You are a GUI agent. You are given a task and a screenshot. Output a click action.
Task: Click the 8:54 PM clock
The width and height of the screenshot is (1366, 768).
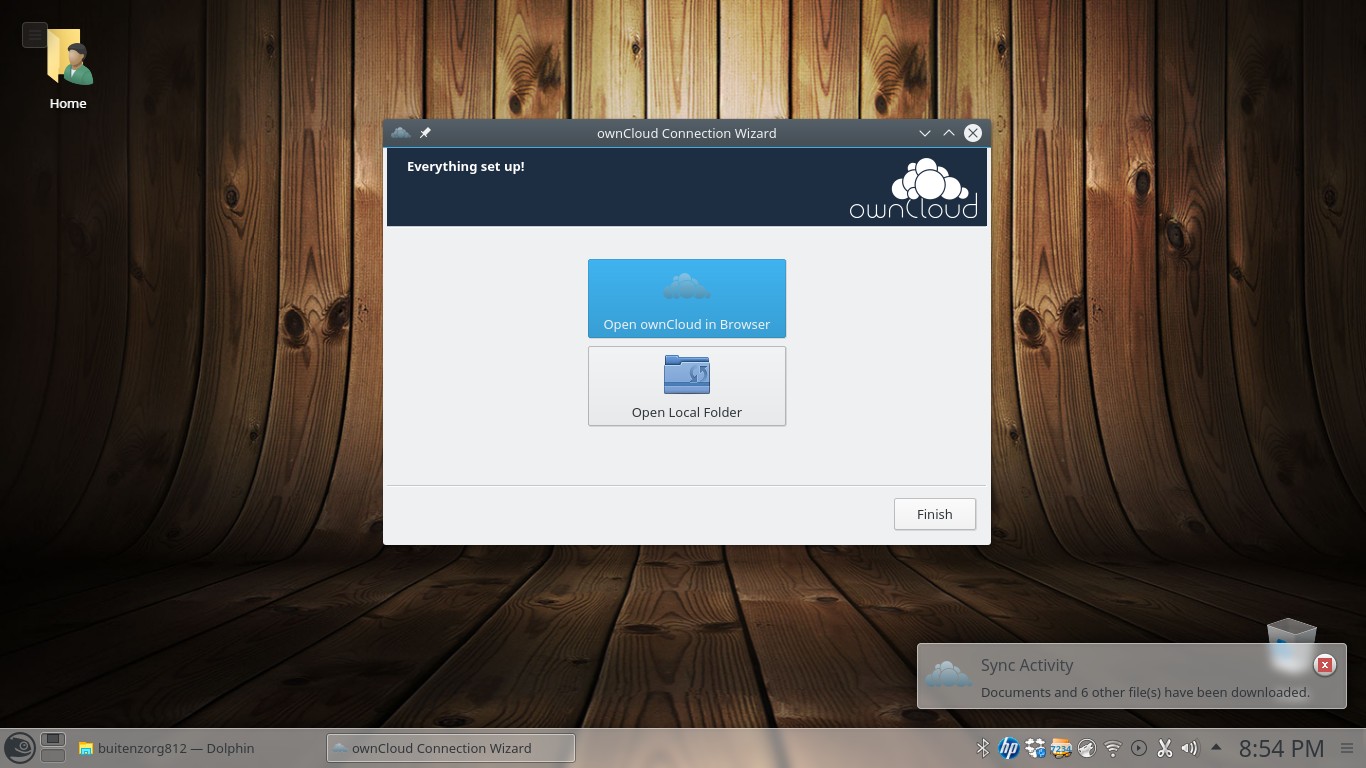[x=1281, y=748]
